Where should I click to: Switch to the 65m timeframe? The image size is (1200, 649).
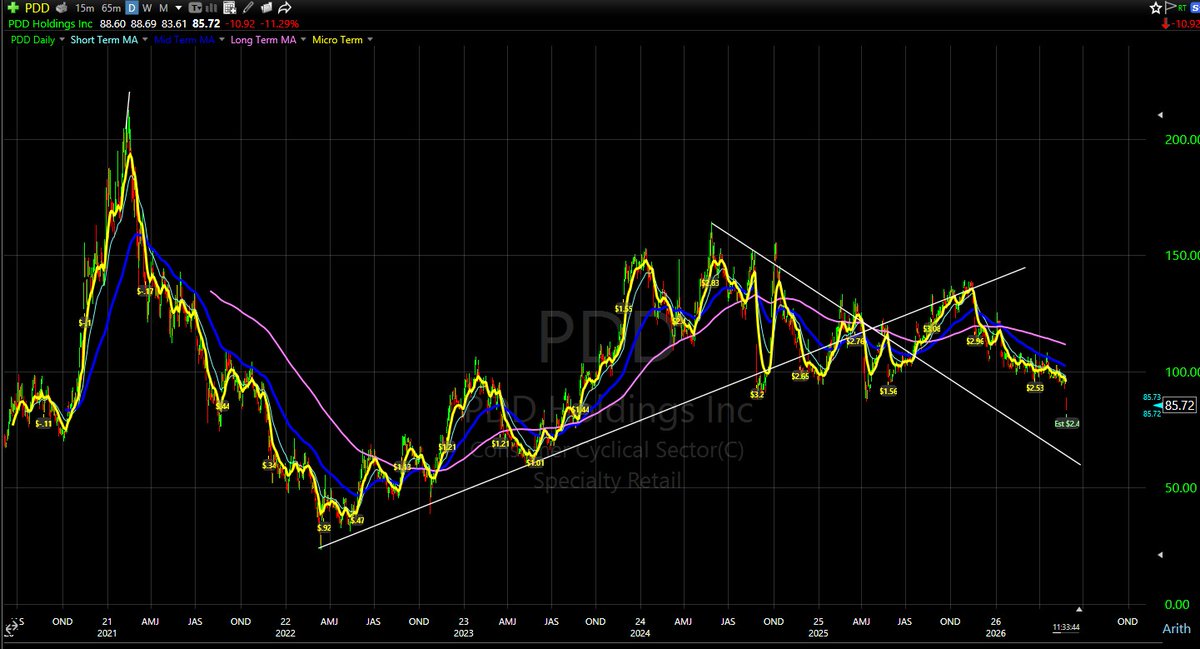[x=111, y=8]
